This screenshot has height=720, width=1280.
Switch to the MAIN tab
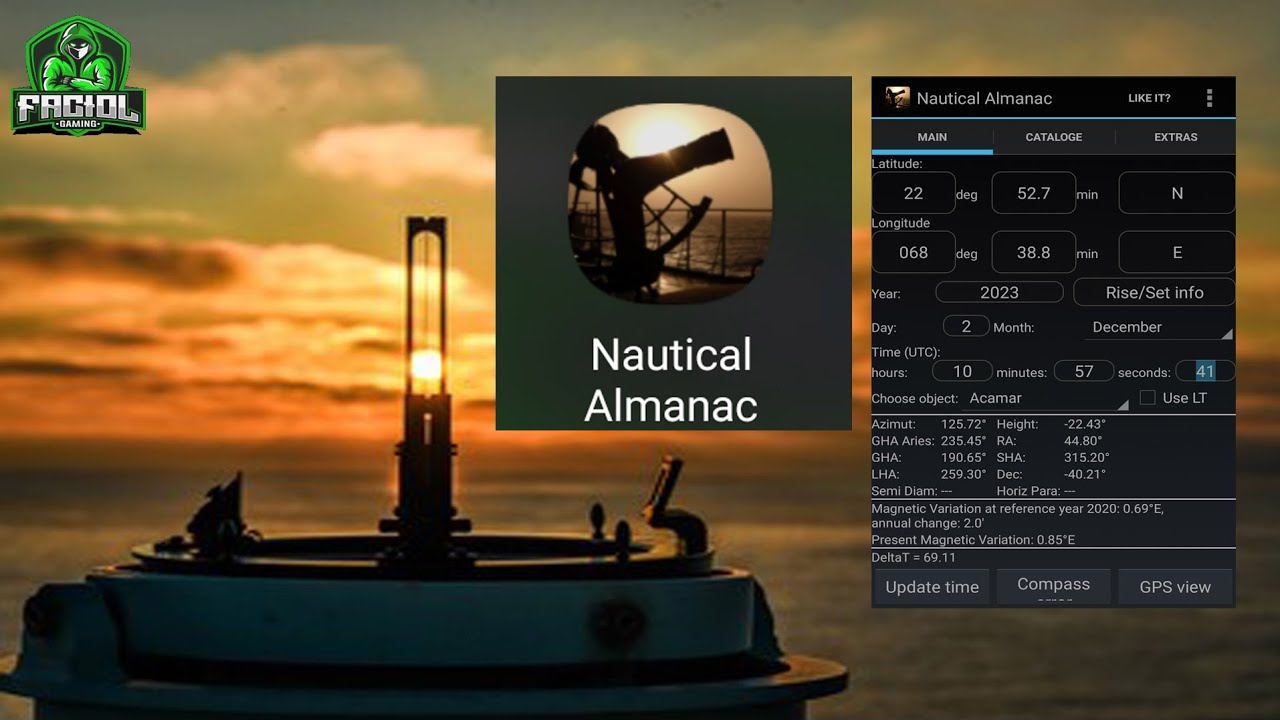point(932,137)
